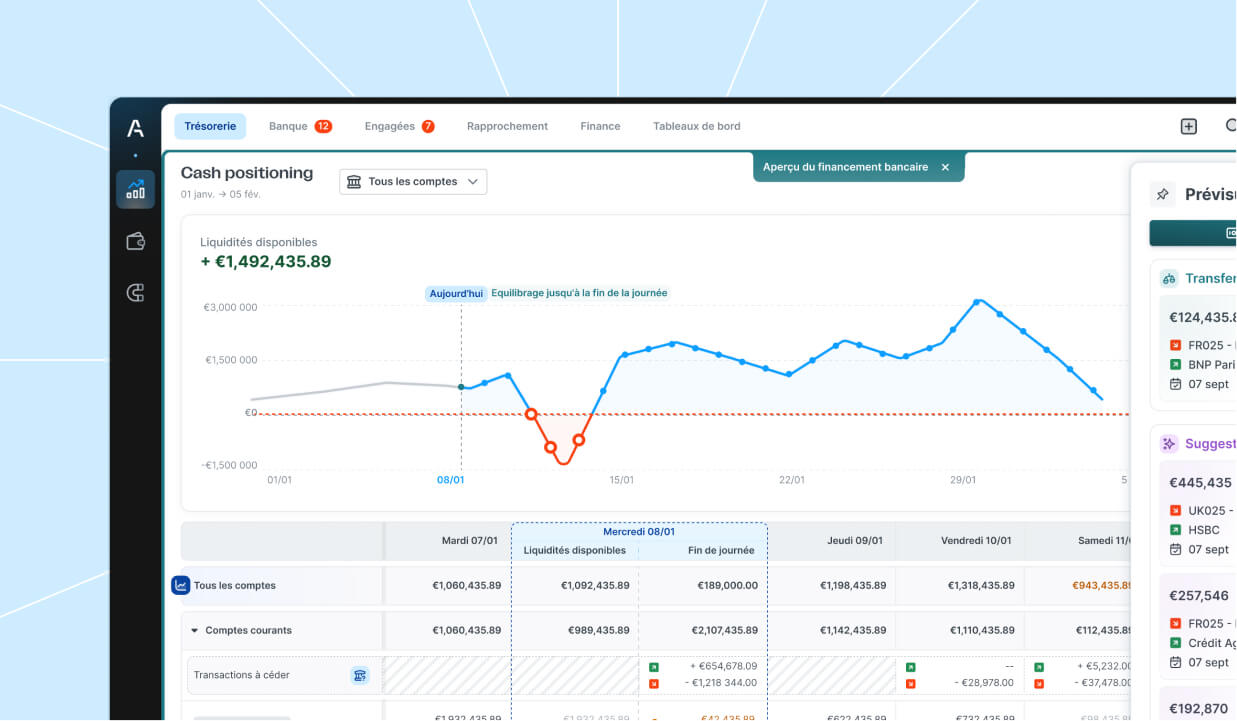Click the calendar icon in €445,435 card
The width and height of the screenshot is (1237, 721).
1175,549
